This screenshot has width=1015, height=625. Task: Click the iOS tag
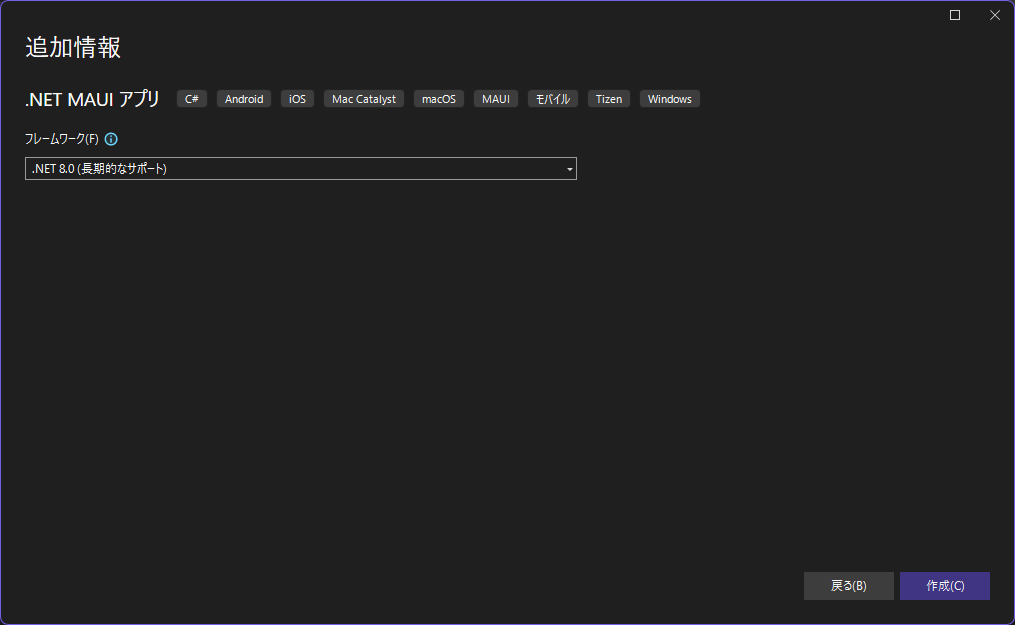click(x=297, y=99)
